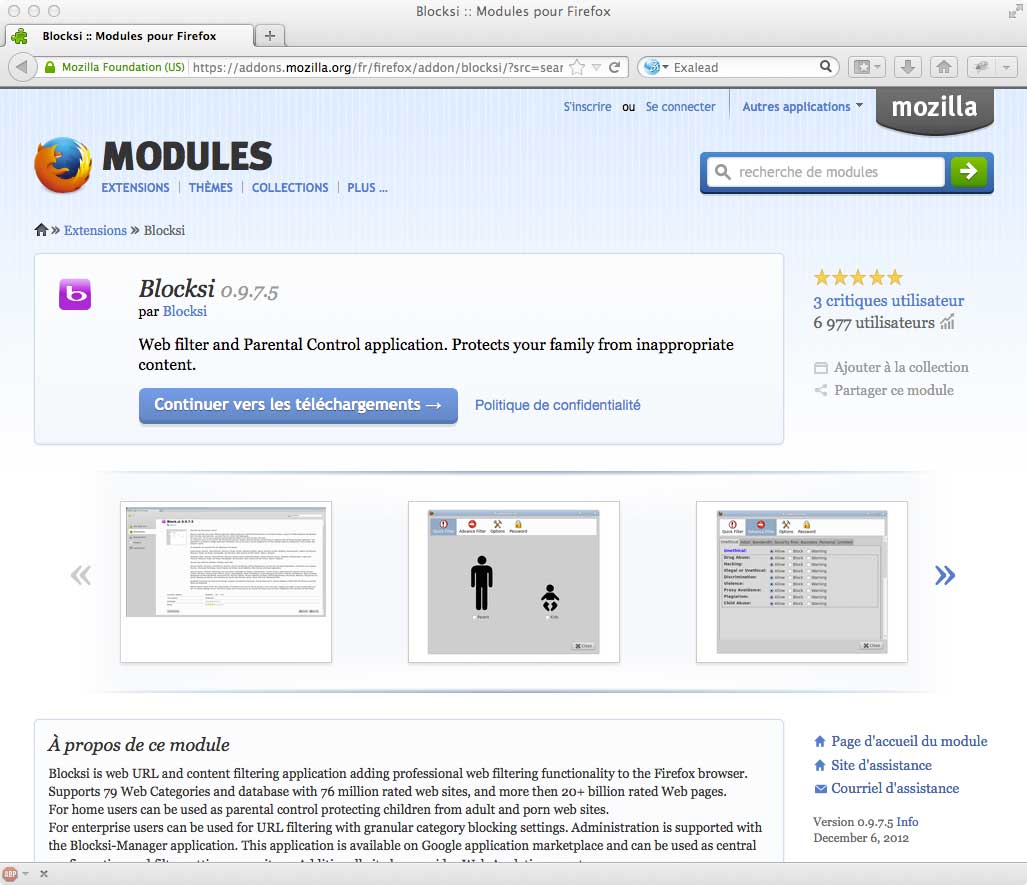This screenshot has height=885, width=1027.
Task: Select the Firefox Home icon in the toolbar
Action: [943, 67]
